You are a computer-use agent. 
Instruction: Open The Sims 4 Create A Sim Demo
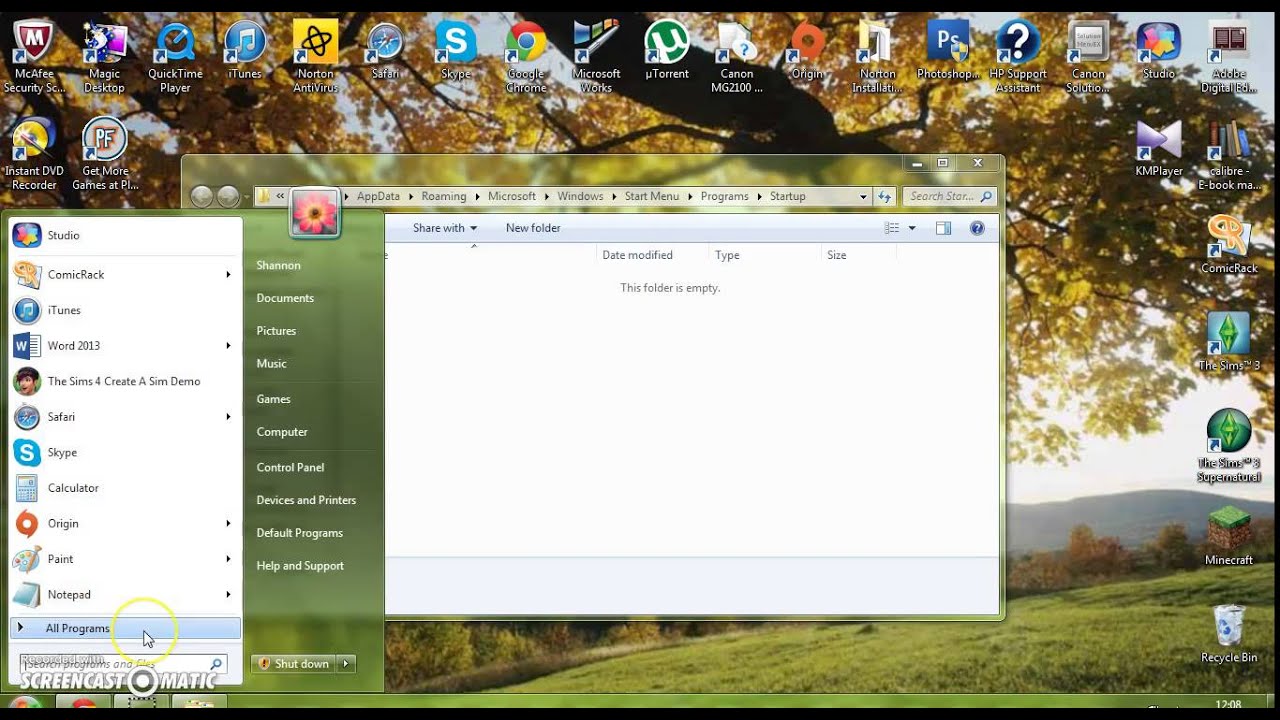tap(125, 381)
